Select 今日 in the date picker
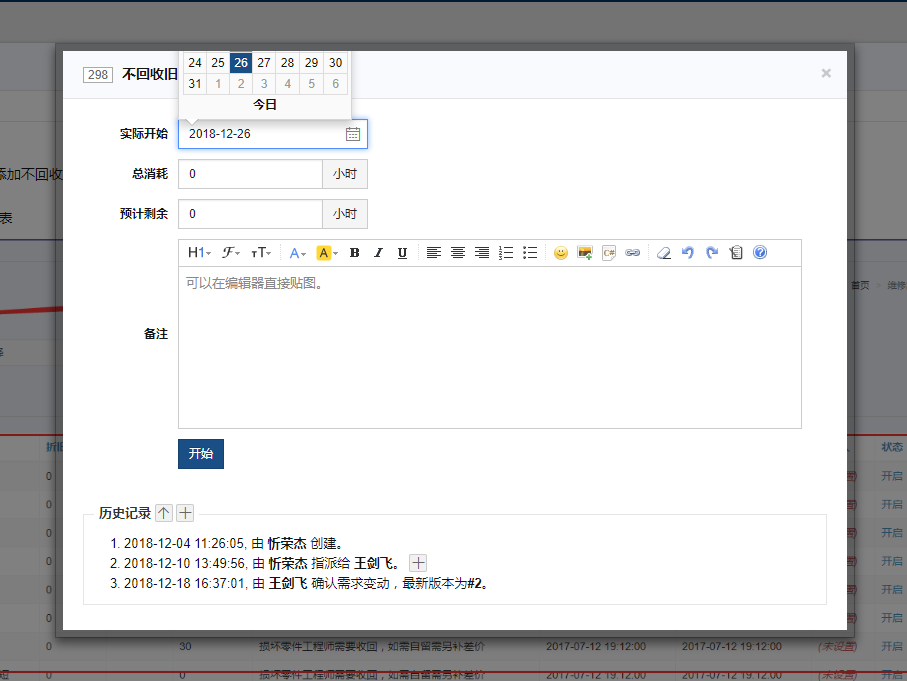Viewport: 907px width, 681px height. pyautogui.click(x=264, y=104)
